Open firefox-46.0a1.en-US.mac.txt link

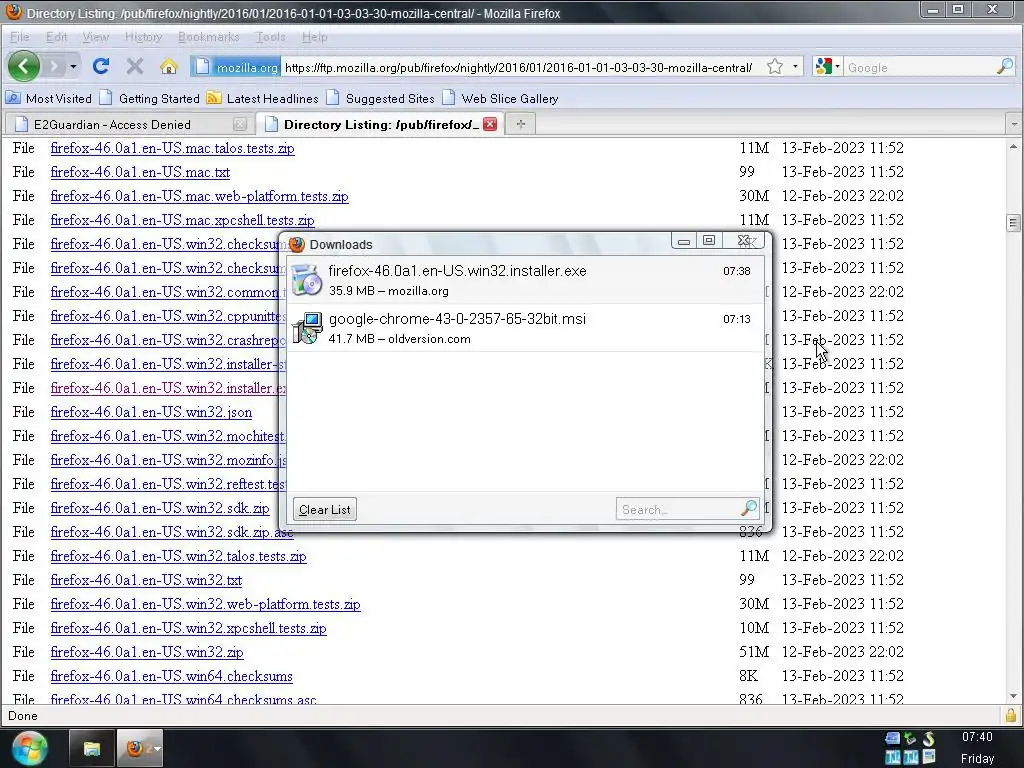point(140,172)
